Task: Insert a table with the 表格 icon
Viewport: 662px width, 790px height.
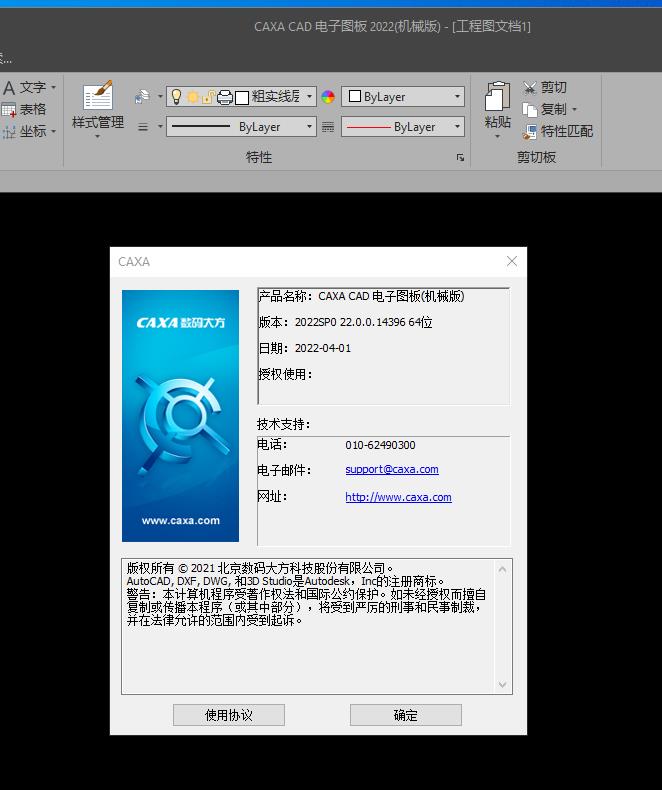Action: pyautogui.click(x=9, y=109)
